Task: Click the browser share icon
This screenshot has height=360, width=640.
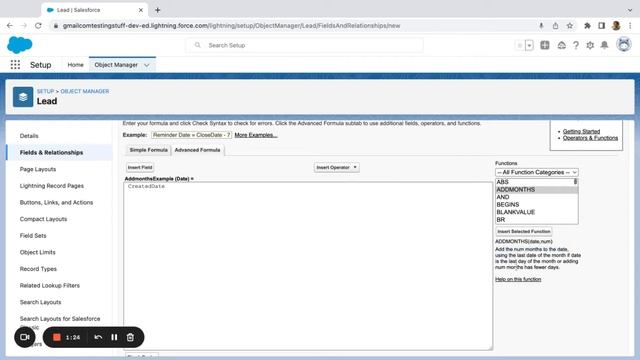Action: point(555,26)
